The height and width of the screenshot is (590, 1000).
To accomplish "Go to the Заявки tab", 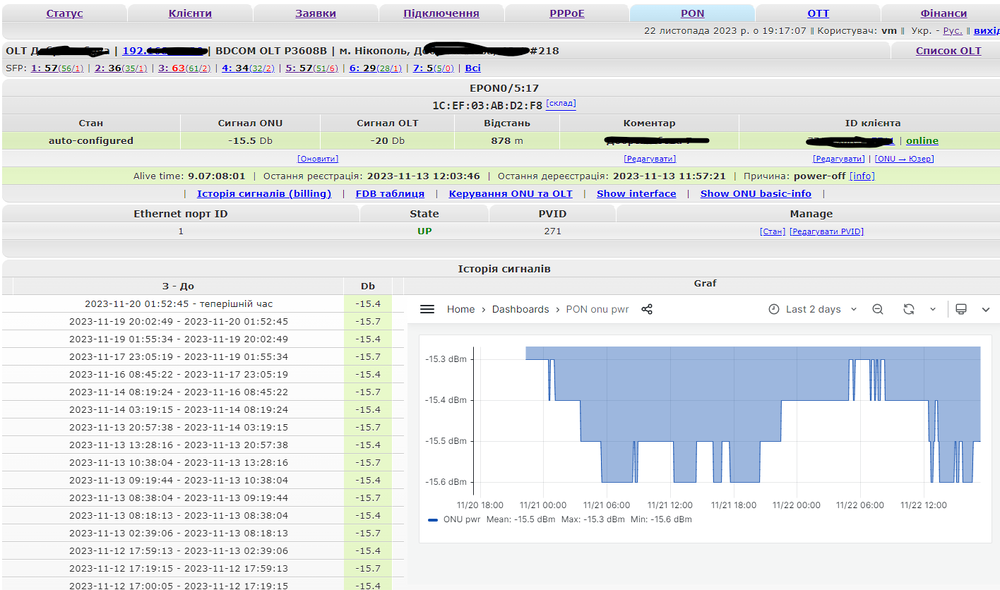I will tap(316, 14).
